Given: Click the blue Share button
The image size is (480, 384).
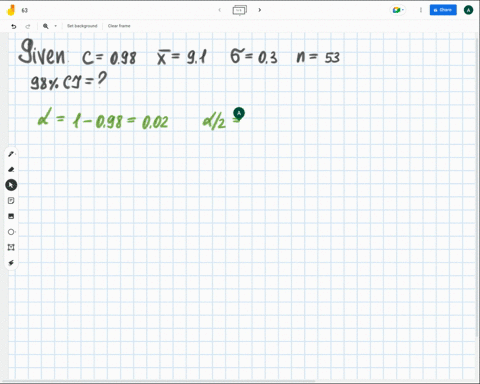Looking at the screenshot, I should pos(443,10).
